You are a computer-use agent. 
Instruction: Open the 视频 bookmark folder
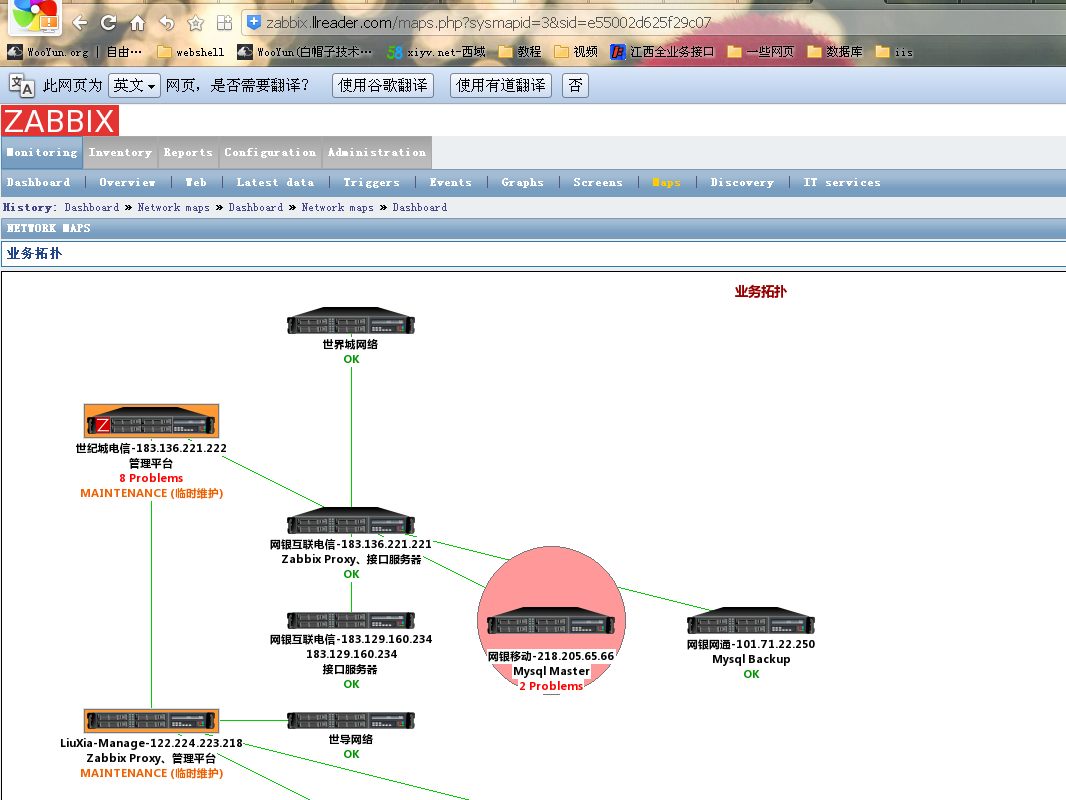tap(576, 52)
